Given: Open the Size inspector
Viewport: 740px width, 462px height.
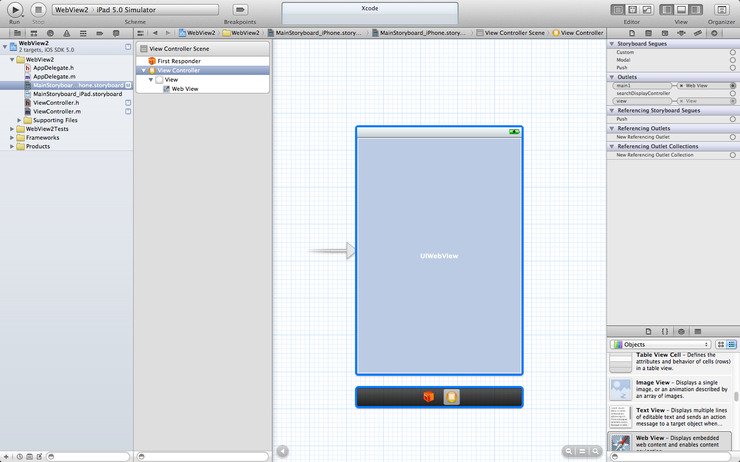Looking at the screenshot, I should tap(698, 33).
